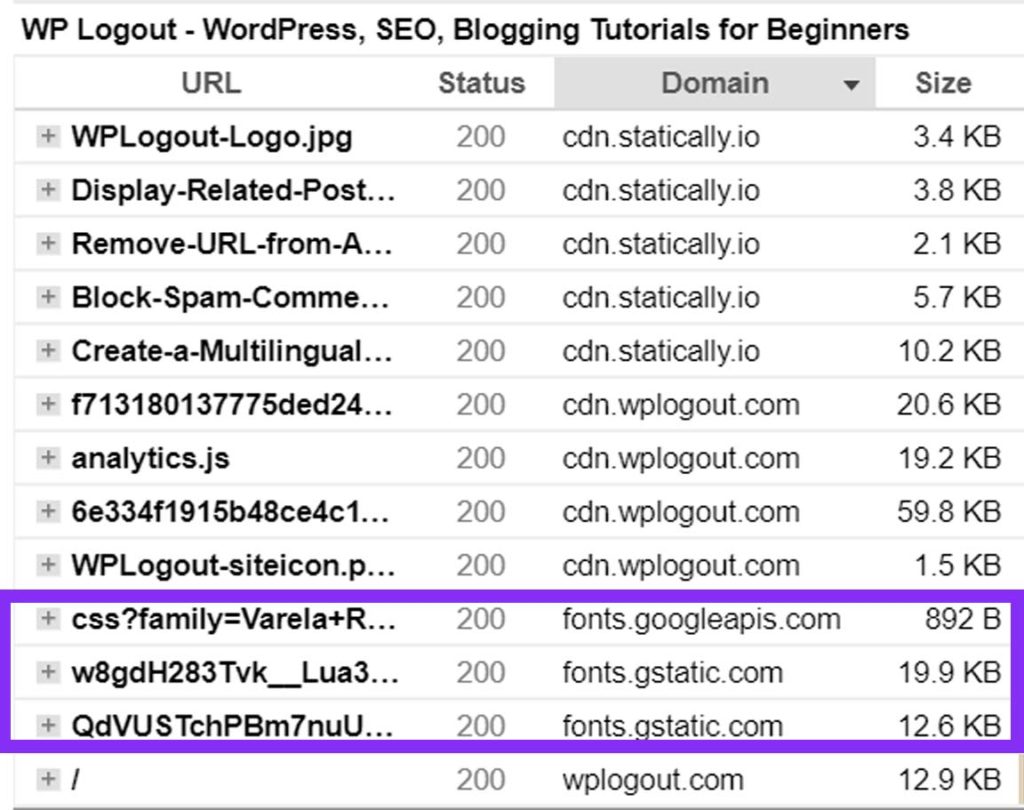Image resolution: width=1024 pixels, height=810 pixels.
Task: Click the fonts.googleapis.com domain cell
Action: point(701,619)
